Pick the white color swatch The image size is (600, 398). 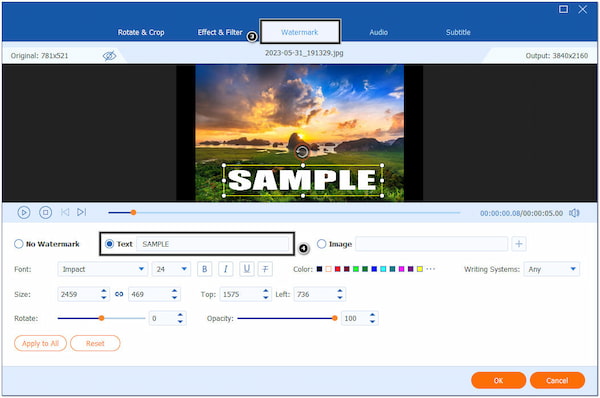[328, 269]
